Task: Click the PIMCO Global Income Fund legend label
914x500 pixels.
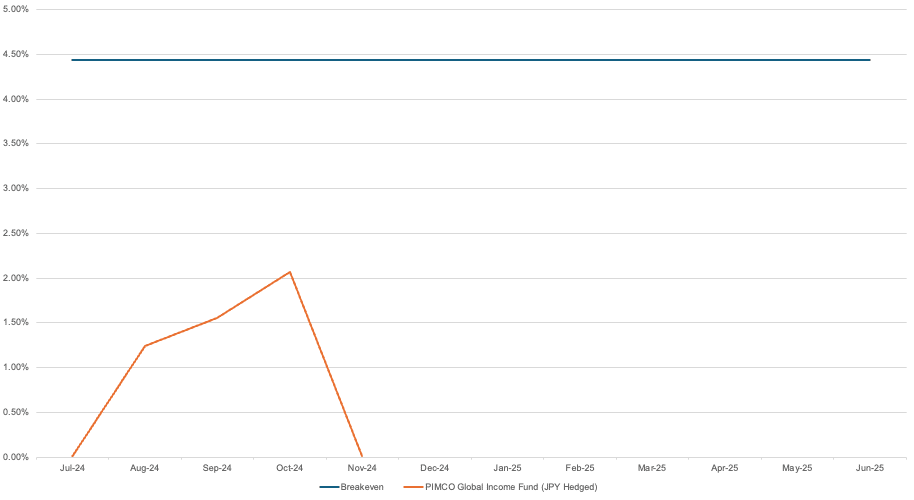Action: click(x=511, y=487)
